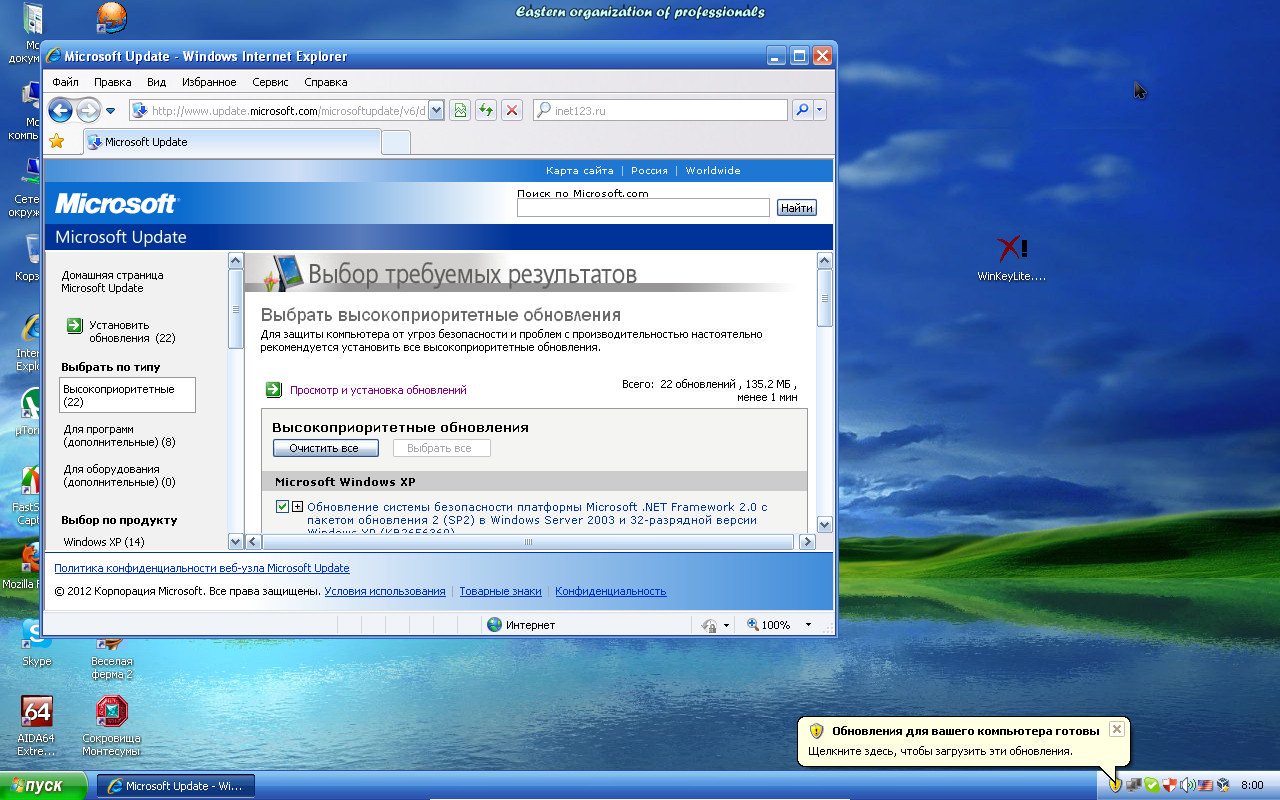Open volume control speaker tray icon

(1187, 785)
